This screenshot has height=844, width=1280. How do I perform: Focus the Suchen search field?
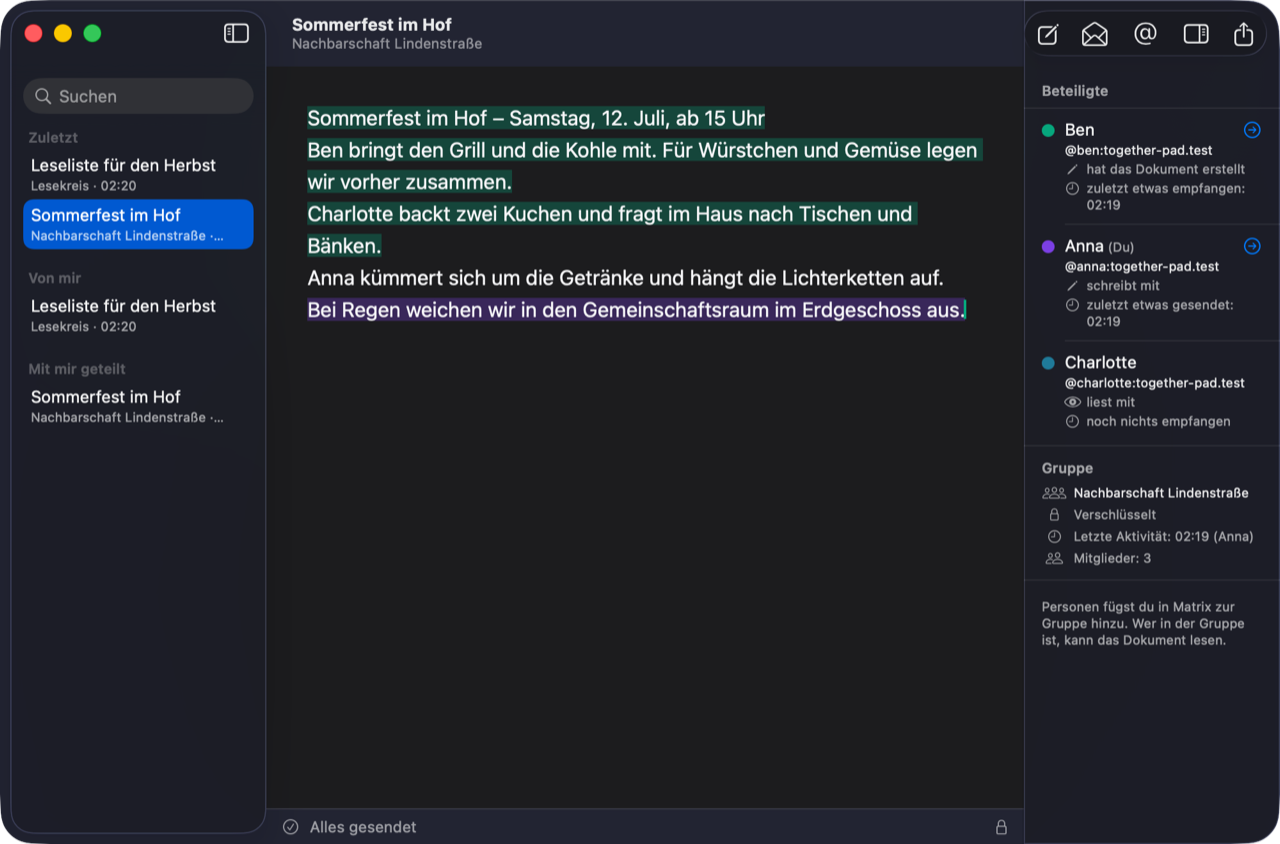point(138,96)
